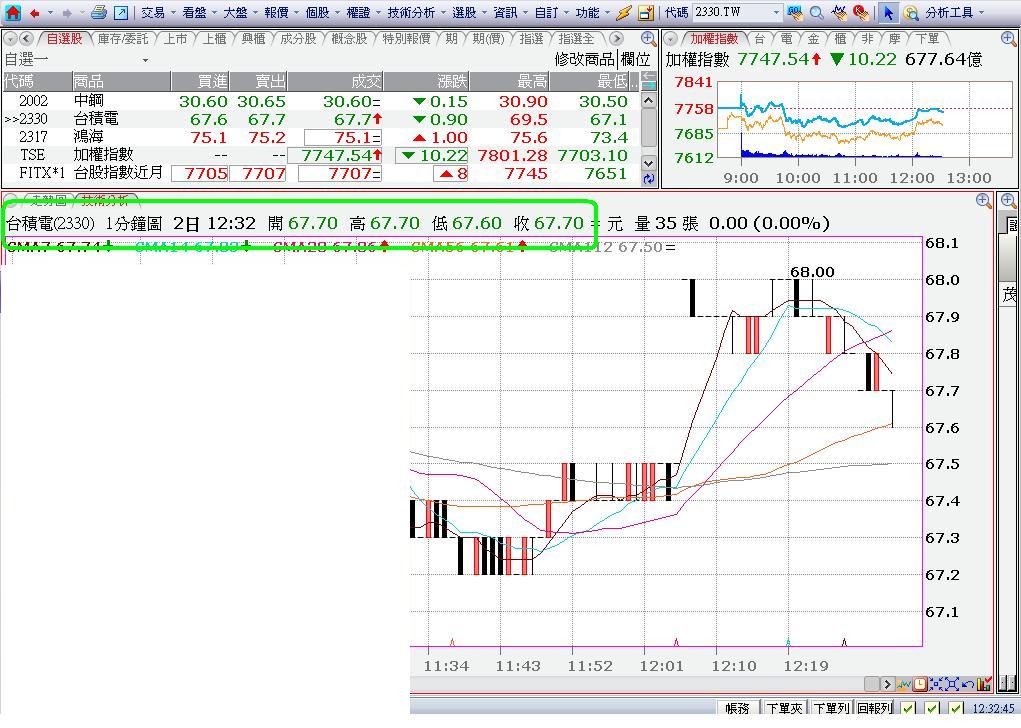Select the 中鋼 2002 row
Viewport: 1021px width, 728px height.
[321, 101]
